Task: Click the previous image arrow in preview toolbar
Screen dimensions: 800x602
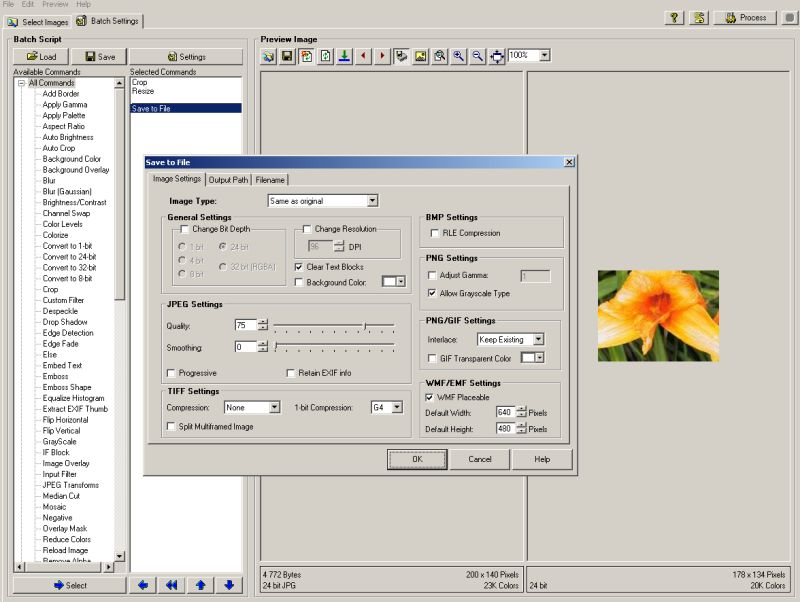Action: click(x=363, y=56)
